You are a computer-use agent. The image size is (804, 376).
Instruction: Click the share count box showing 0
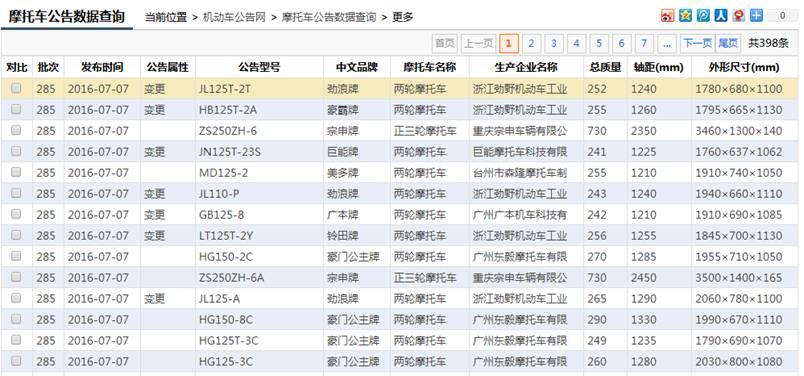[x=782, y=16]
